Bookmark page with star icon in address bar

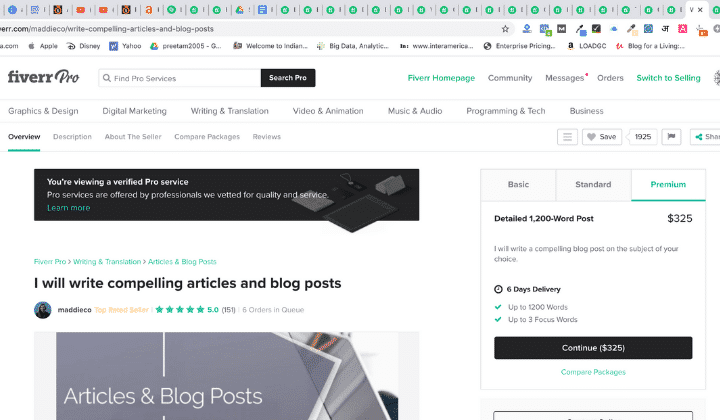[505, 29]
